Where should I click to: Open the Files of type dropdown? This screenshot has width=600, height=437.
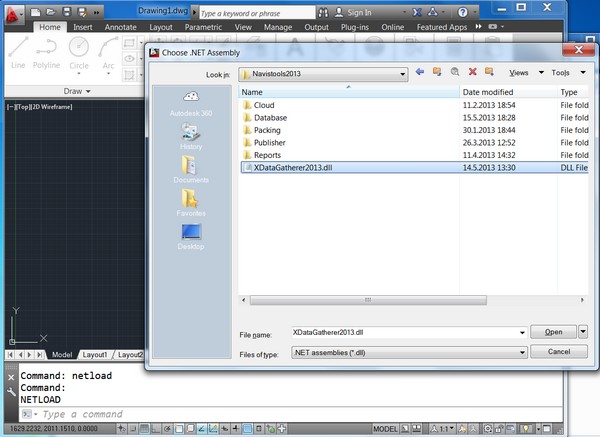(x=521, y=352)
